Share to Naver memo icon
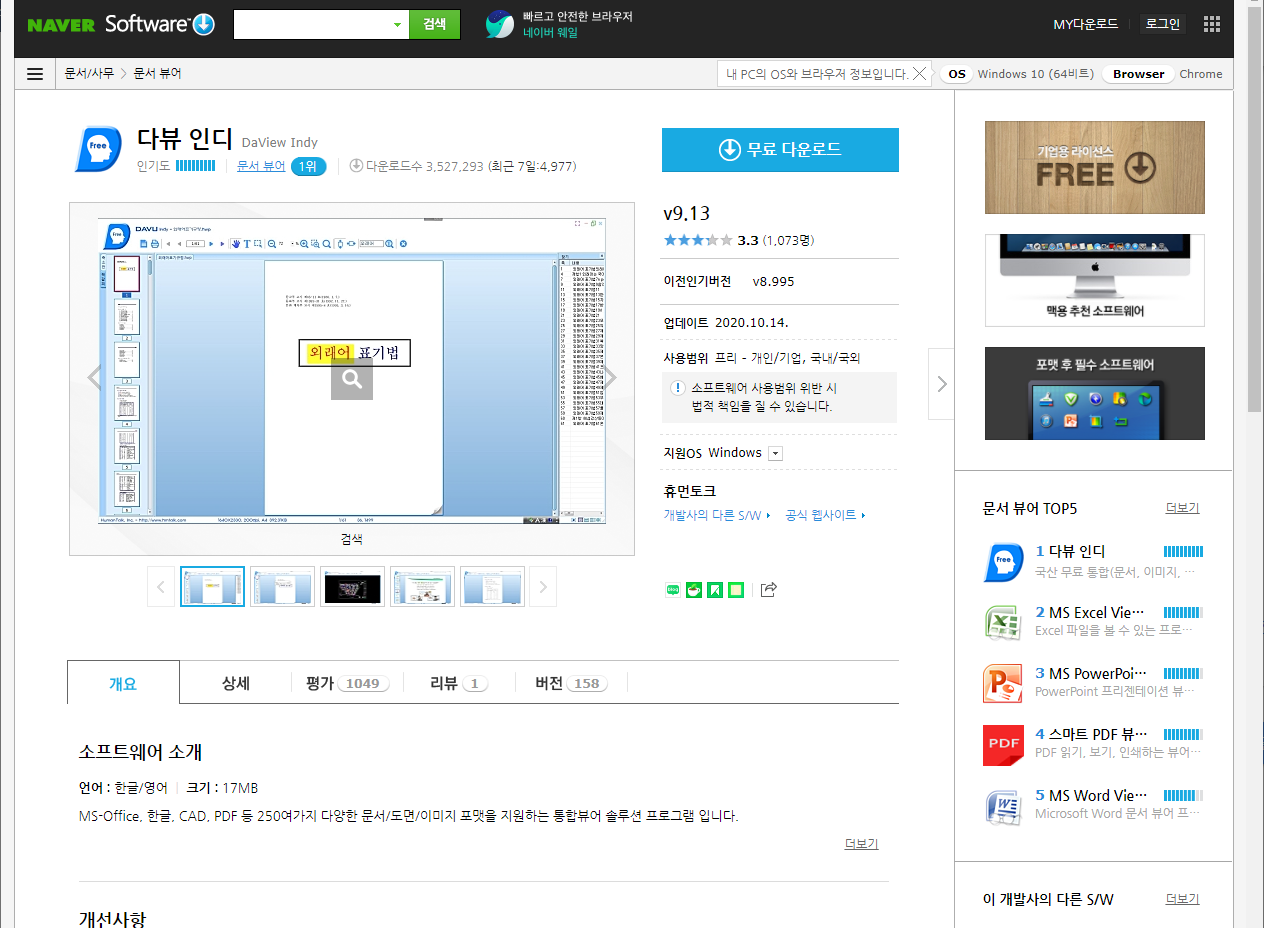Image resolution: width=1264 pixels, height=928 pixels. click(x=736, y=590)
